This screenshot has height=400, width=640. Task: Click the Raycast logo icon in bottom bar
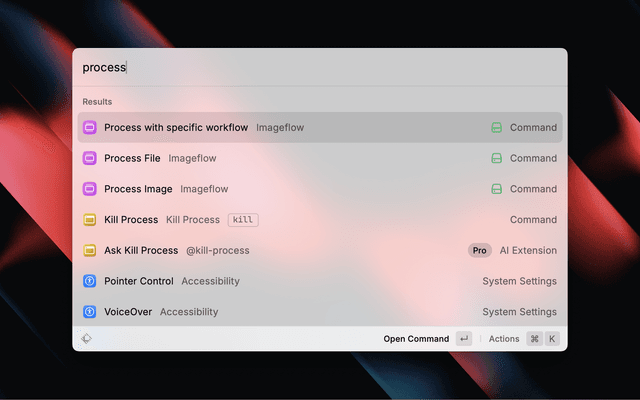pyautogui.click(x=87, y=339)
